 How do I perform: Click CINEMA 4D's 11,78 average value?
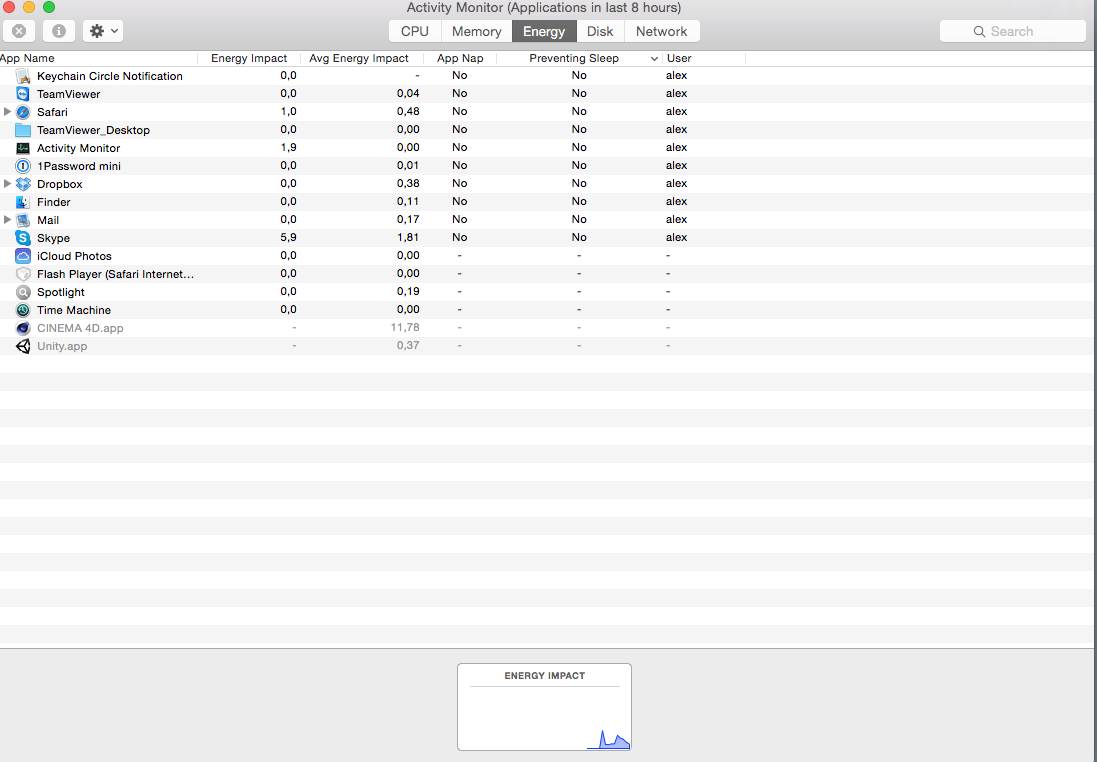[405, 327]
